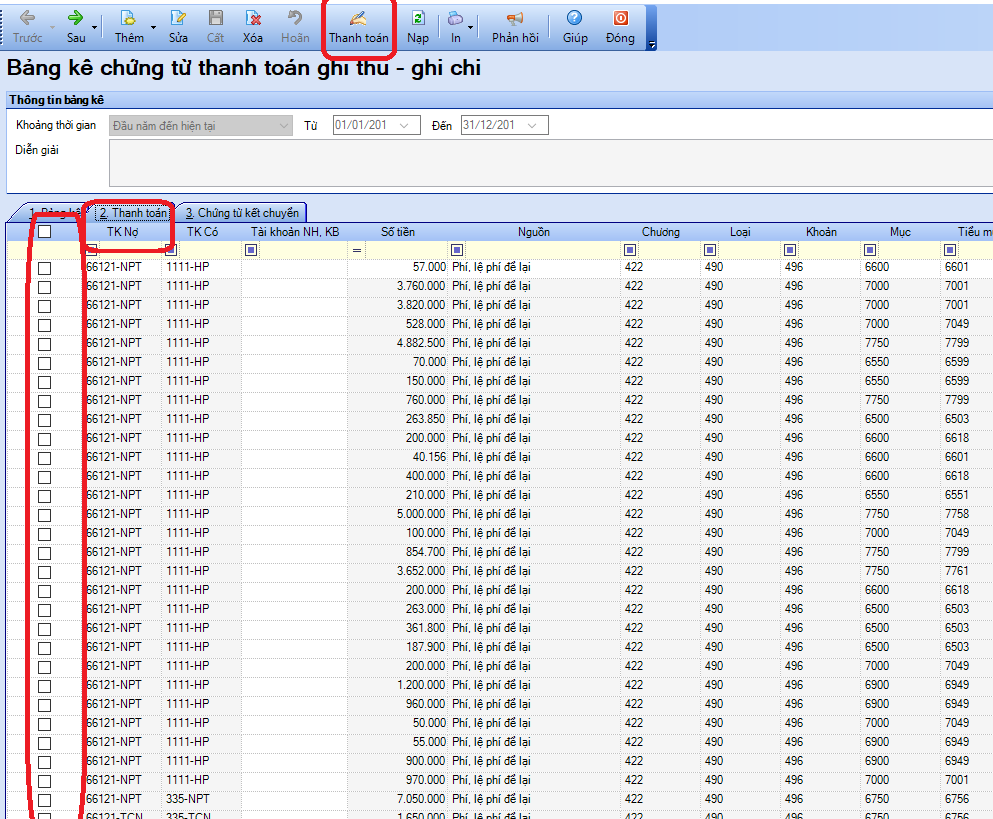Print using the In icon

[x=455, y=27]
